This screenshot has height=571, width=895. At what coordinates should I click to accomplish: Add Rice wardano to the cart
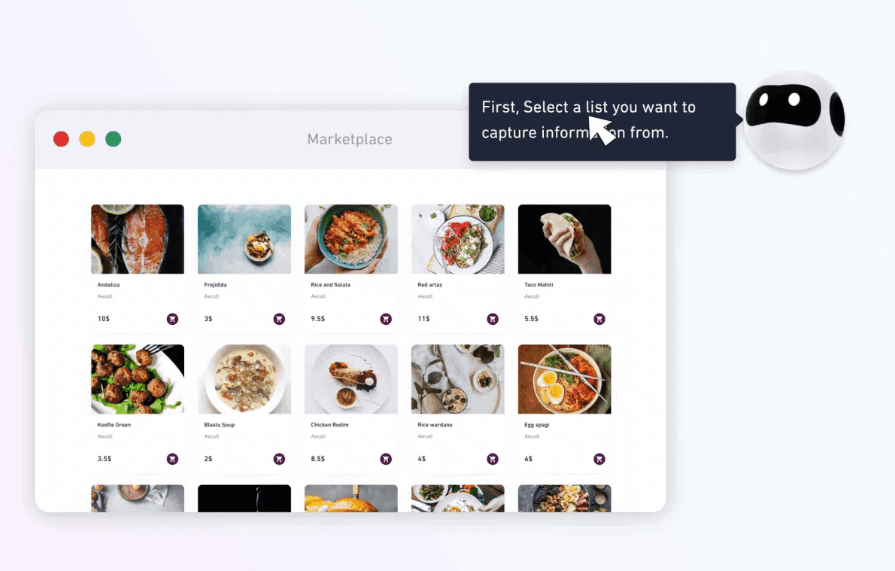tap(493, 459)
